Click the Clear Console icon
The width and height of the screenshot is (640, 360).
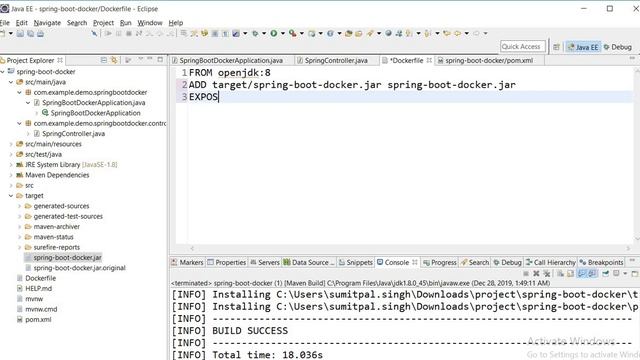tap(560, 273)
